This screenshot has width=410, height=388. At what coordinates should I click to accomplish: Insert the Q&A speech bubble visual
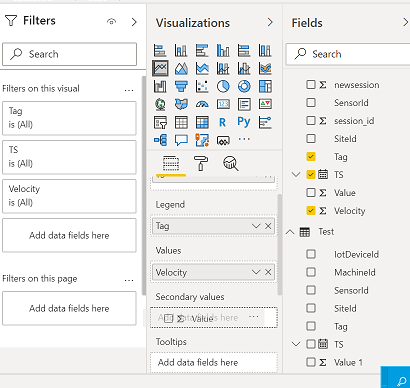(x=181, y=140)
